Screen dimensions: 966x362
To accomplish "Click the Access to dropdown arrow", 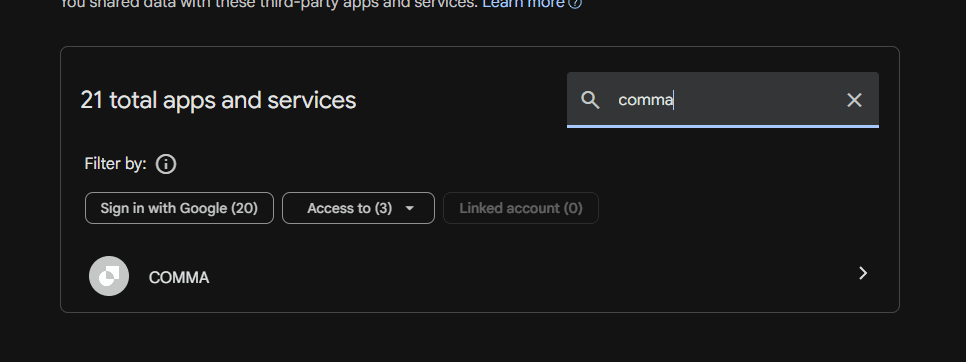I will point(410,209).
